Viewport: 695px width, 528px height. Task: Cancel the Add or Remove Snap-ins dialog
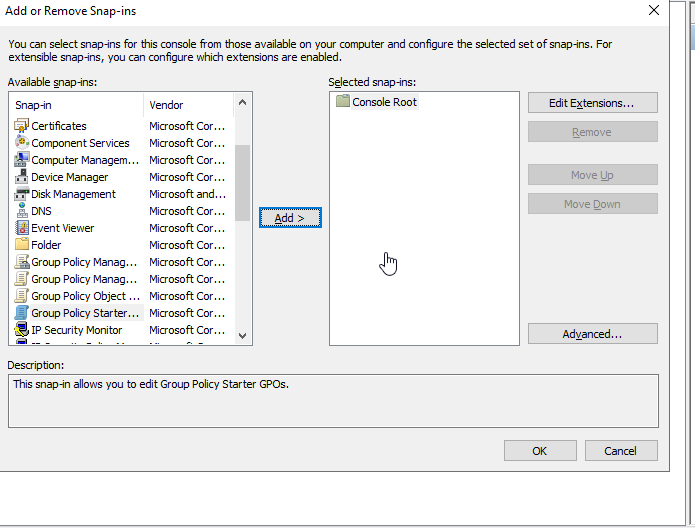[621, 451]
